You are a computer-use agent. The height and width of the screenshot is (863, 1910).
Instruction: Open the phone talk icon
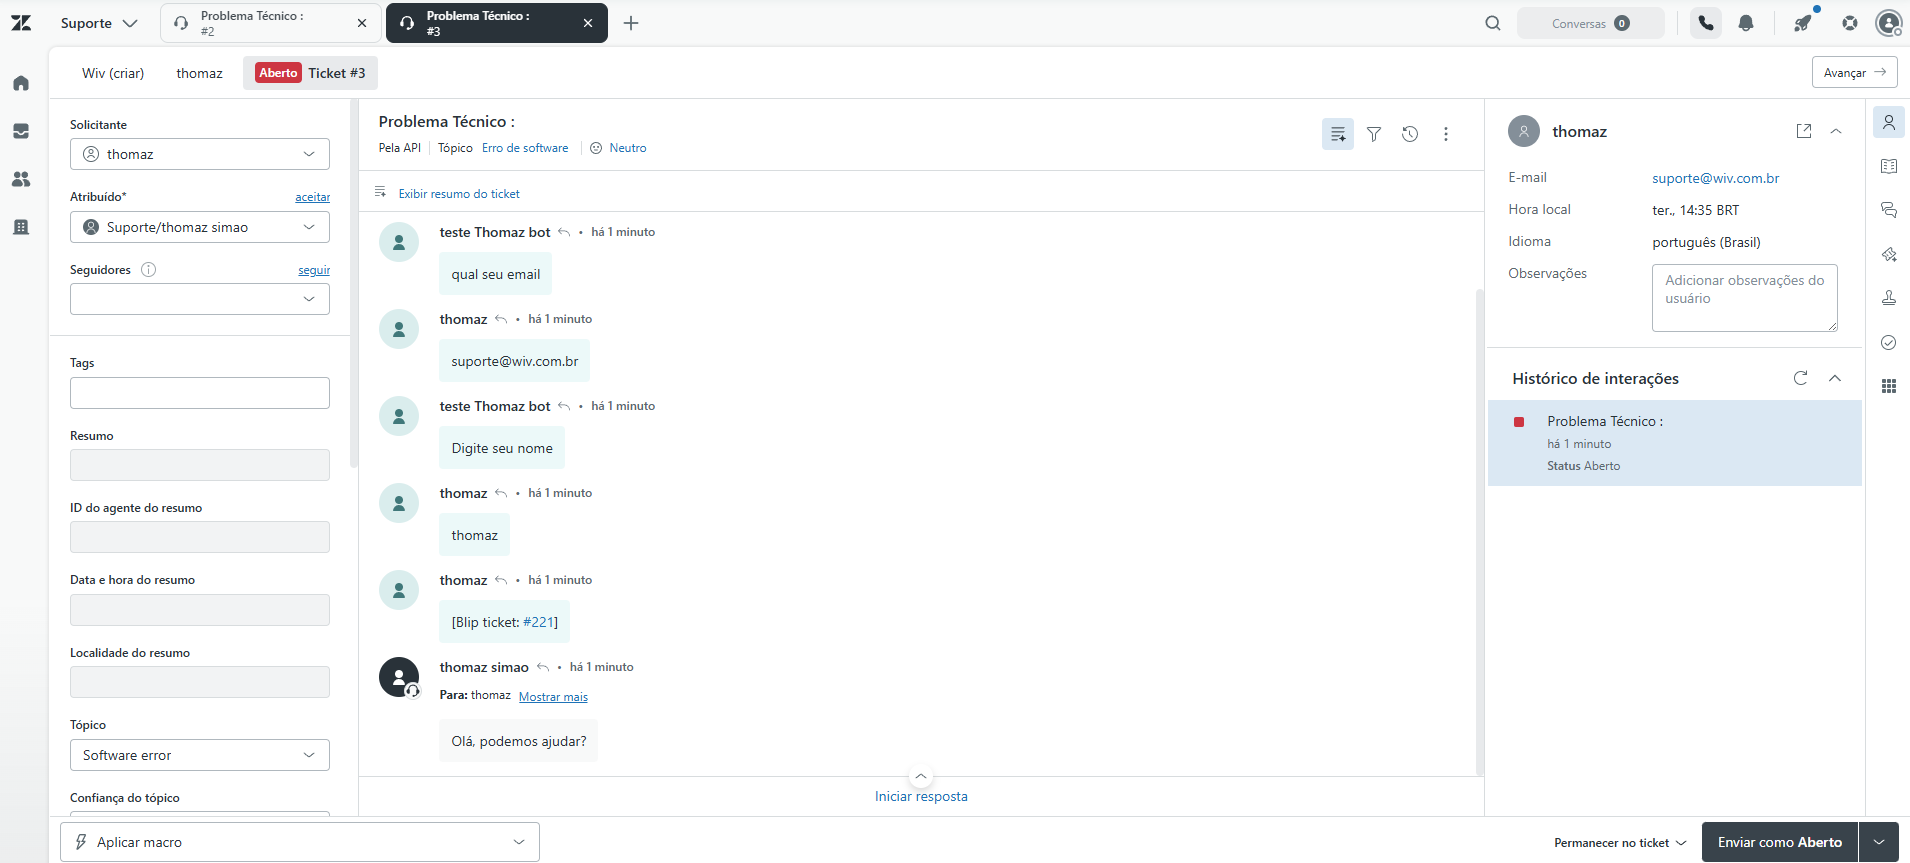(x=1706, y=23)
